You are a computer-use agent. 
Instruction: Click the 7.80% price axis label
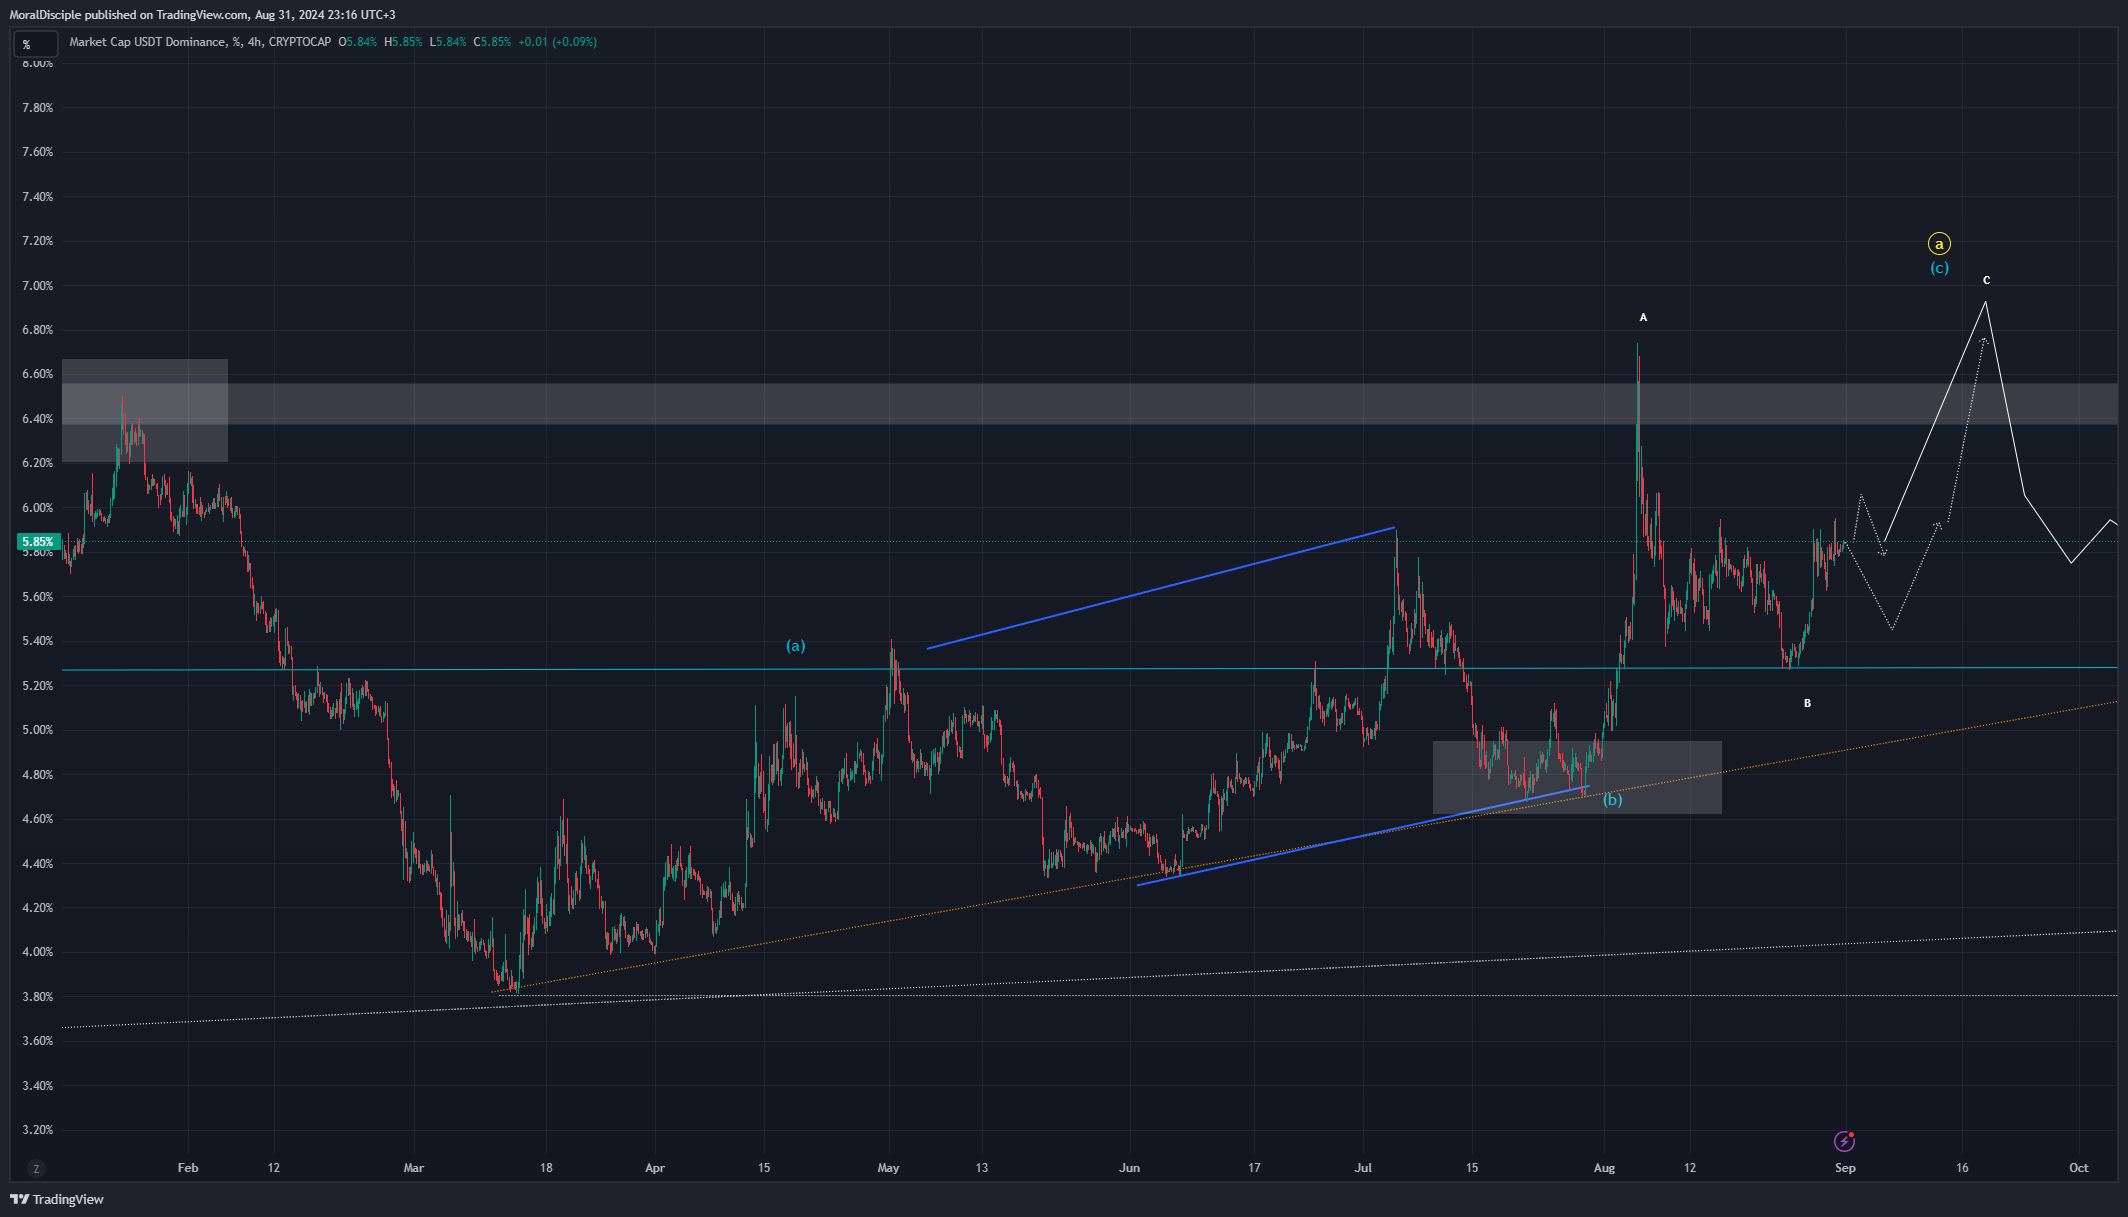[x=38, y=108]
